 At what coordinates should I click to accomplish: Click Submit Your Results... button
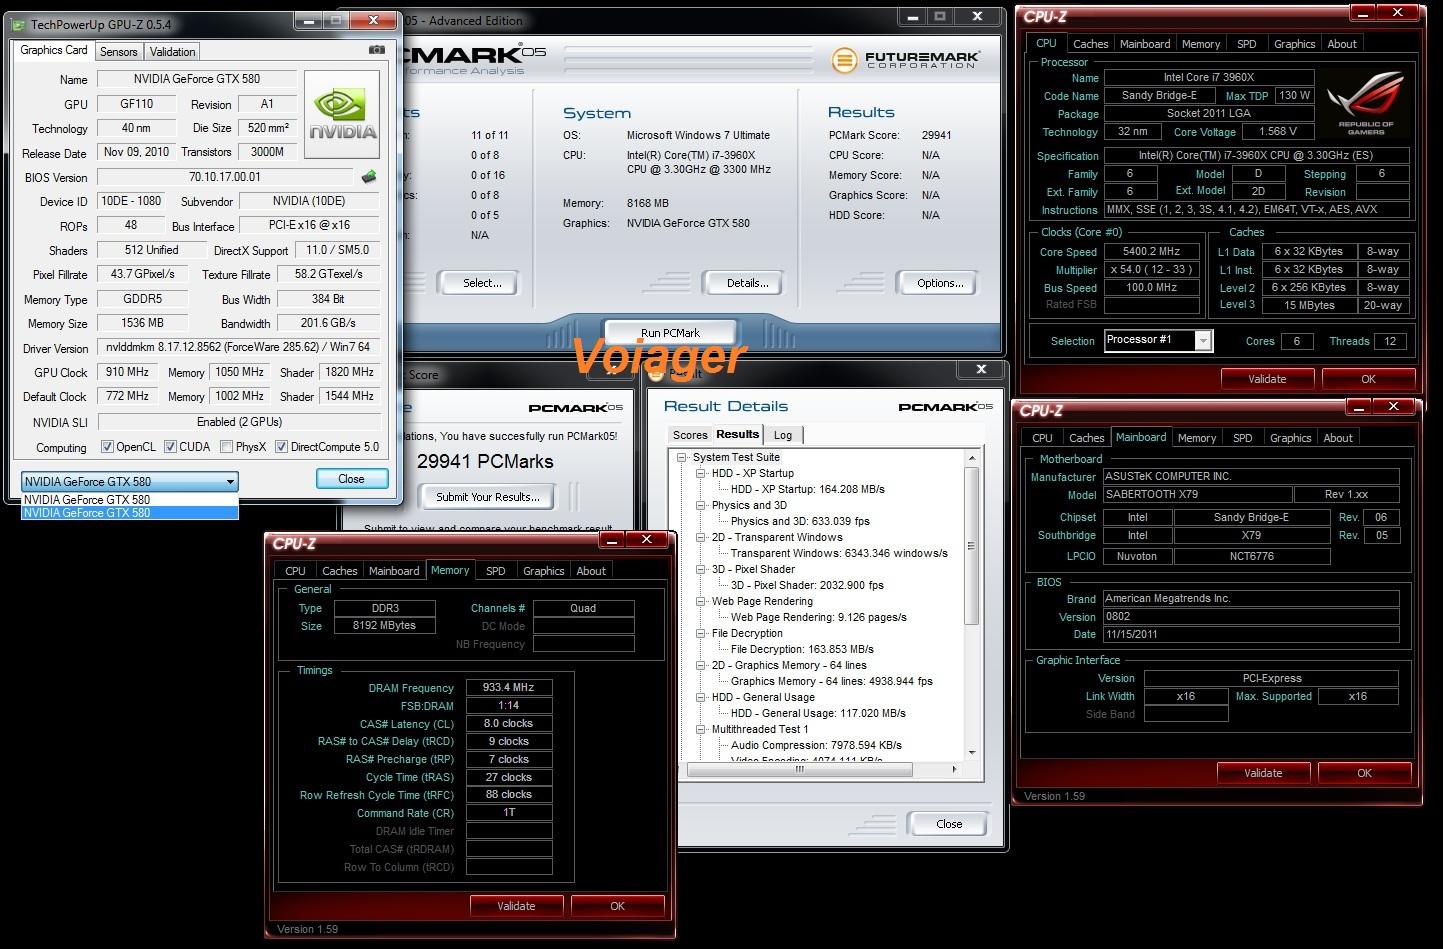(x=488, y=497)
